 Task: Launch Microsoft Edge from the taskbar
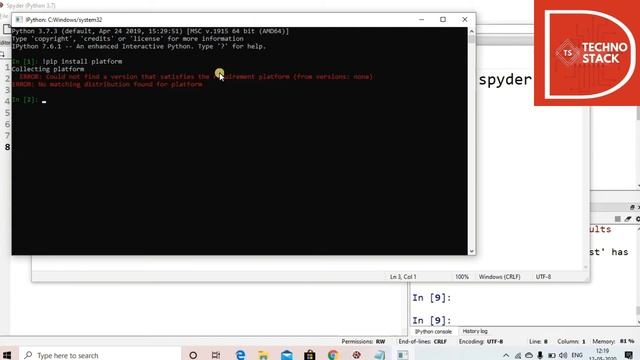[x=240, y=355]
